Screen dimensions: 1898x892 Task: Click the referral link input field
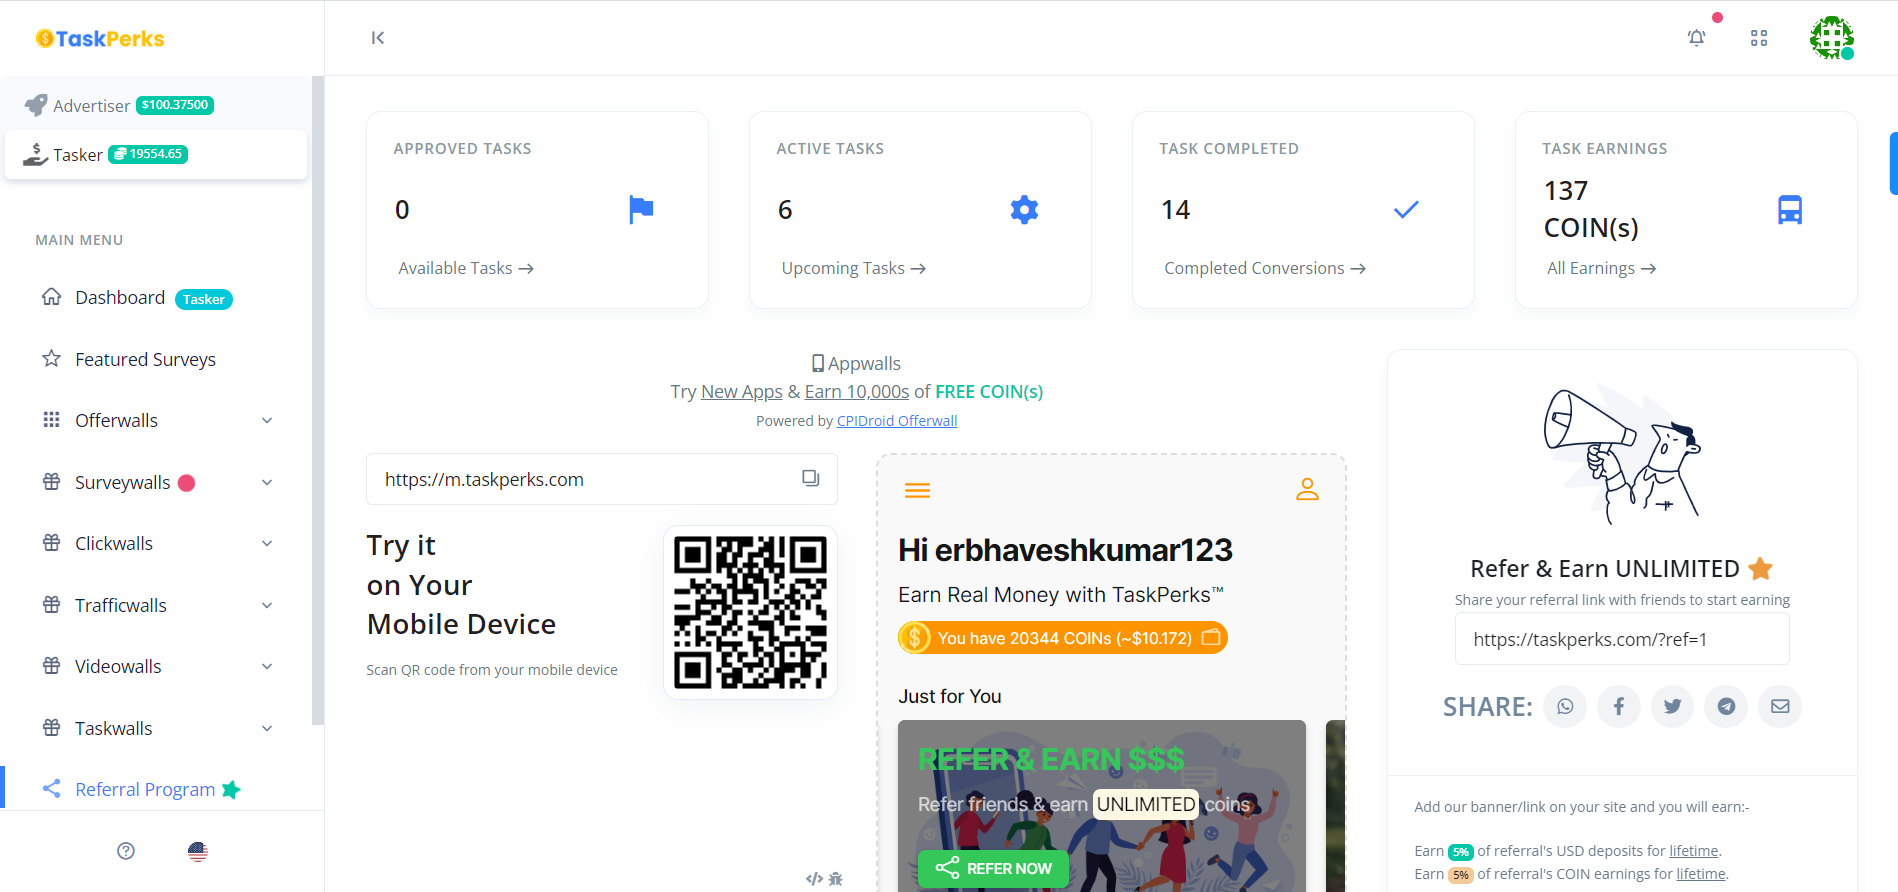click(1622, 639)
